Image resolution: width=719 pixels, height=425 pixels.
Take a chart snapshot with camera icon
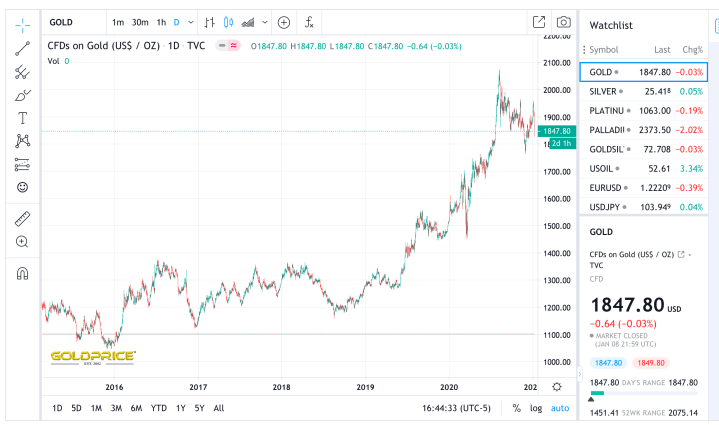click(x=564, y=22)
